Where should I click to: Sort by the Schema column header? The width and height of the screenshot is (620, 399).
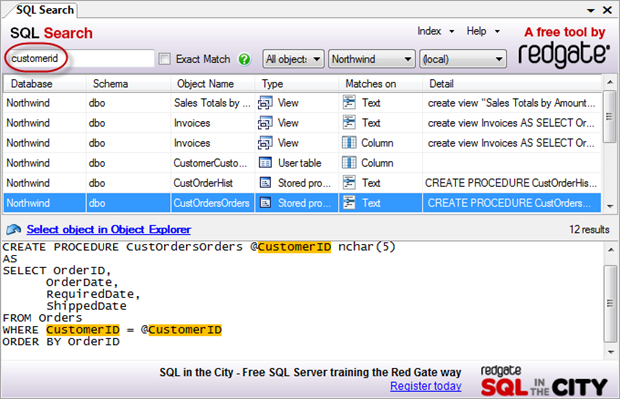tap(129, 84)
